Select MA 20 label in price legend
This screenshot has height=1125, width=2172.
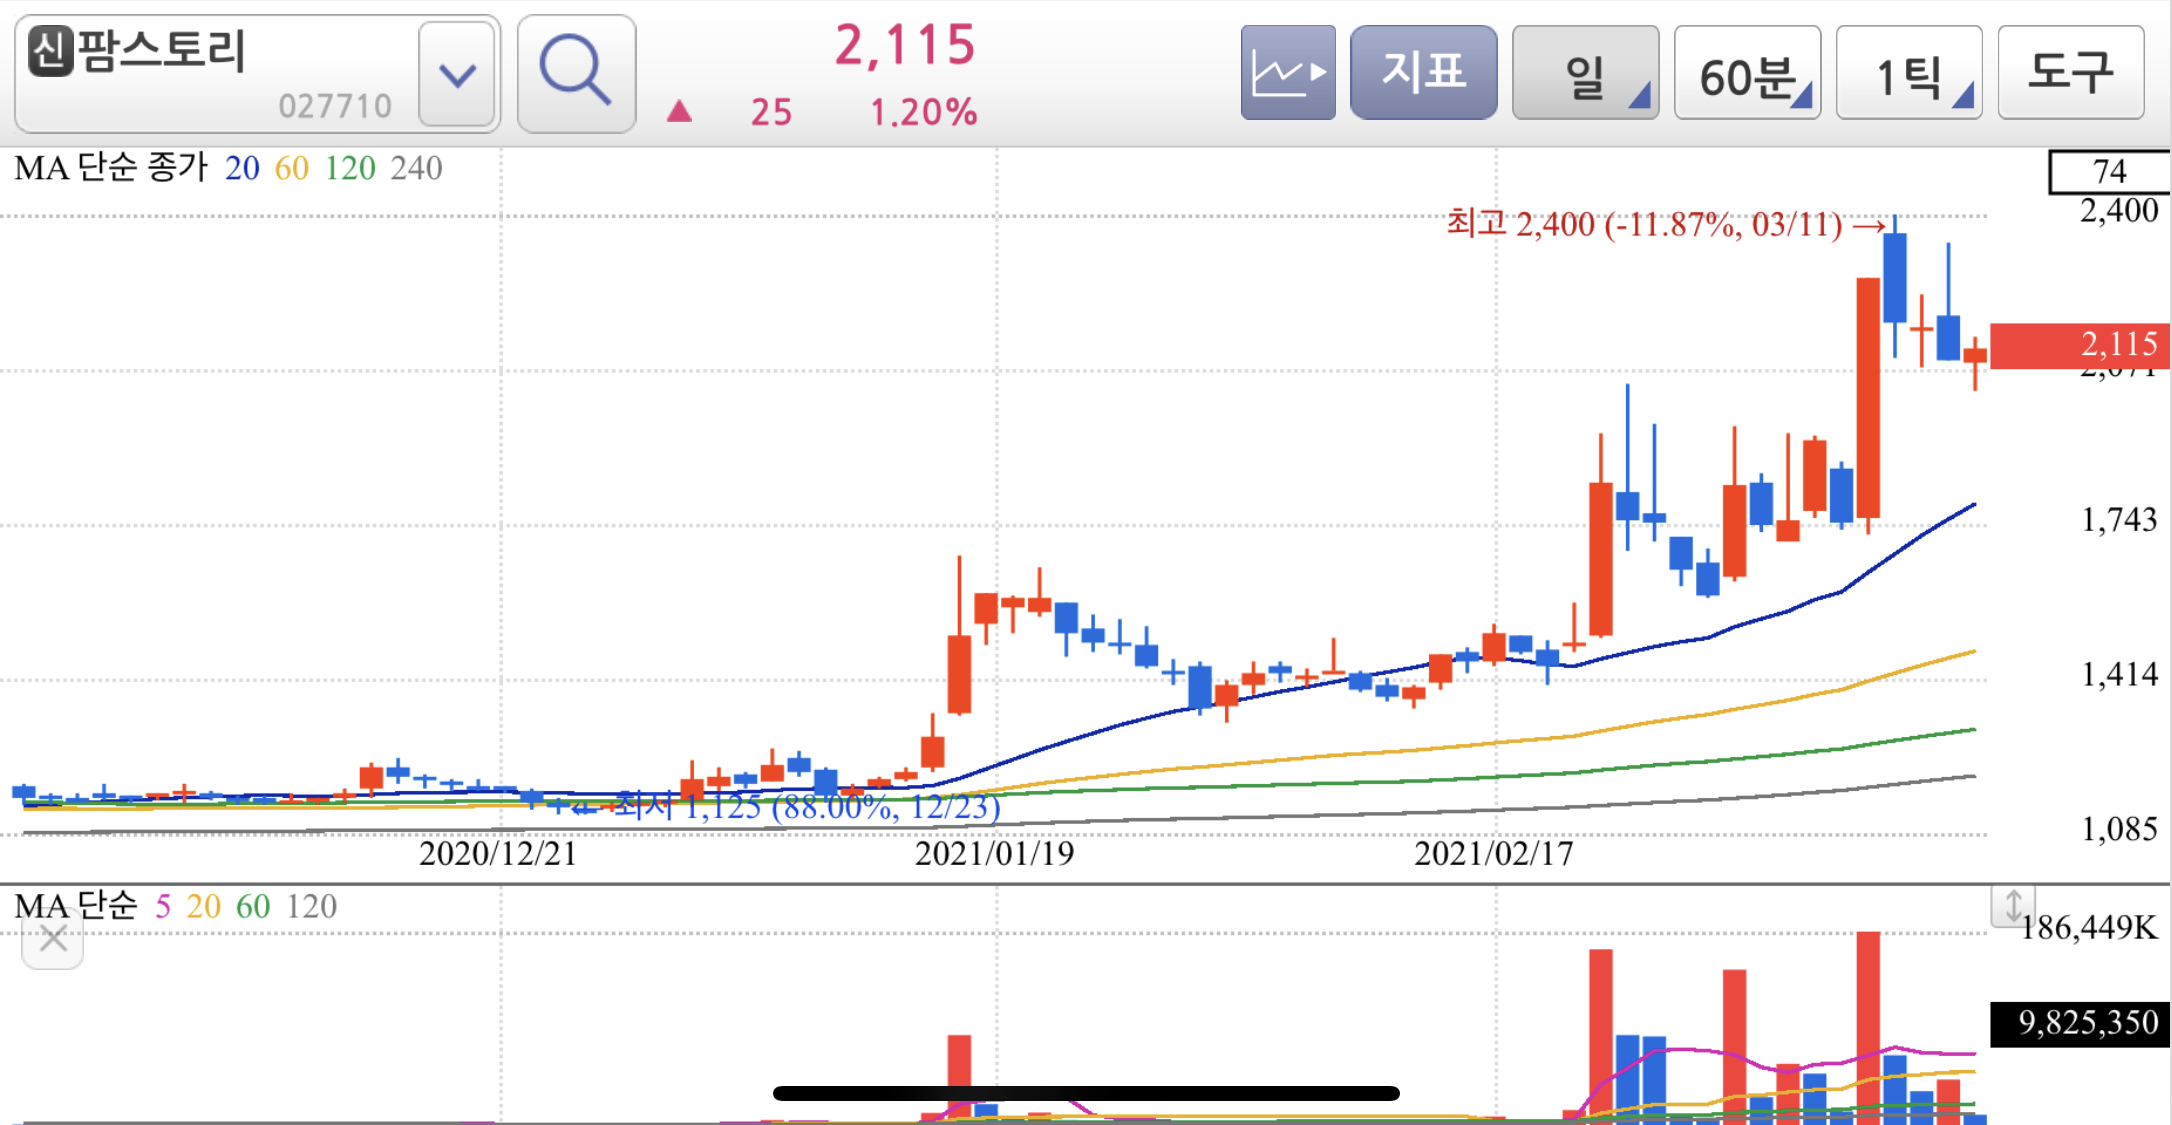coord(242,168)
